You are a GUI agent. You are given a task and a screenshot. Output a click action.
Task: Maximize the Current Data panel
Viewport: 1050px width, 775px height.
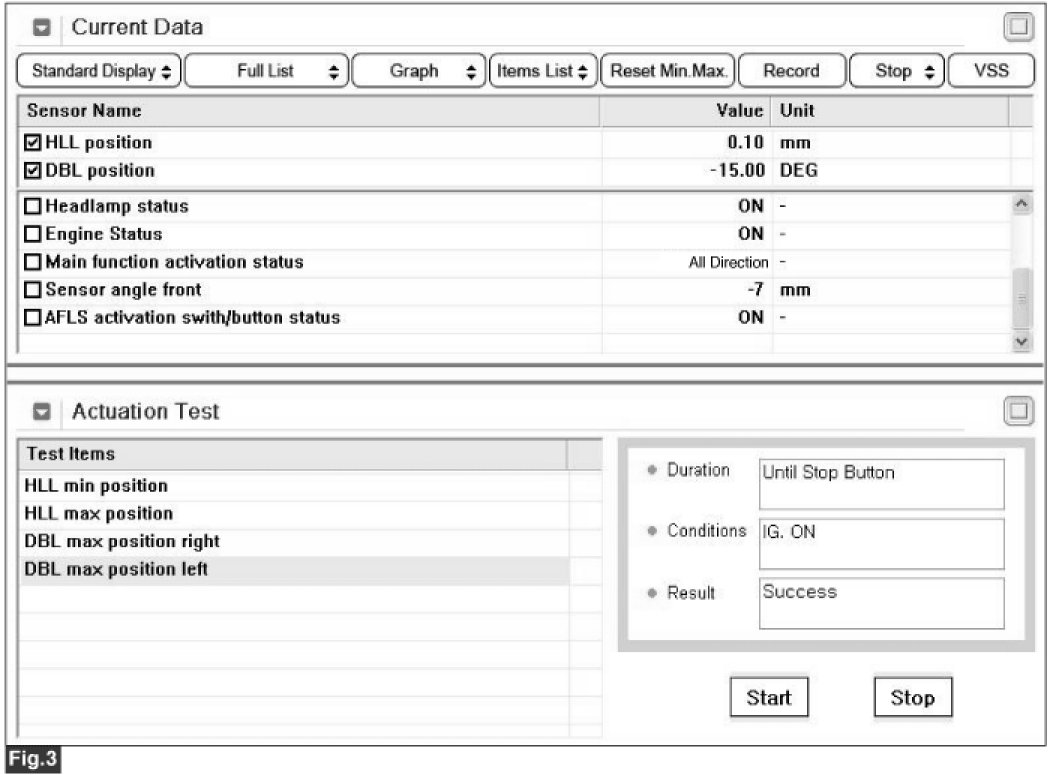(1018, 27)
